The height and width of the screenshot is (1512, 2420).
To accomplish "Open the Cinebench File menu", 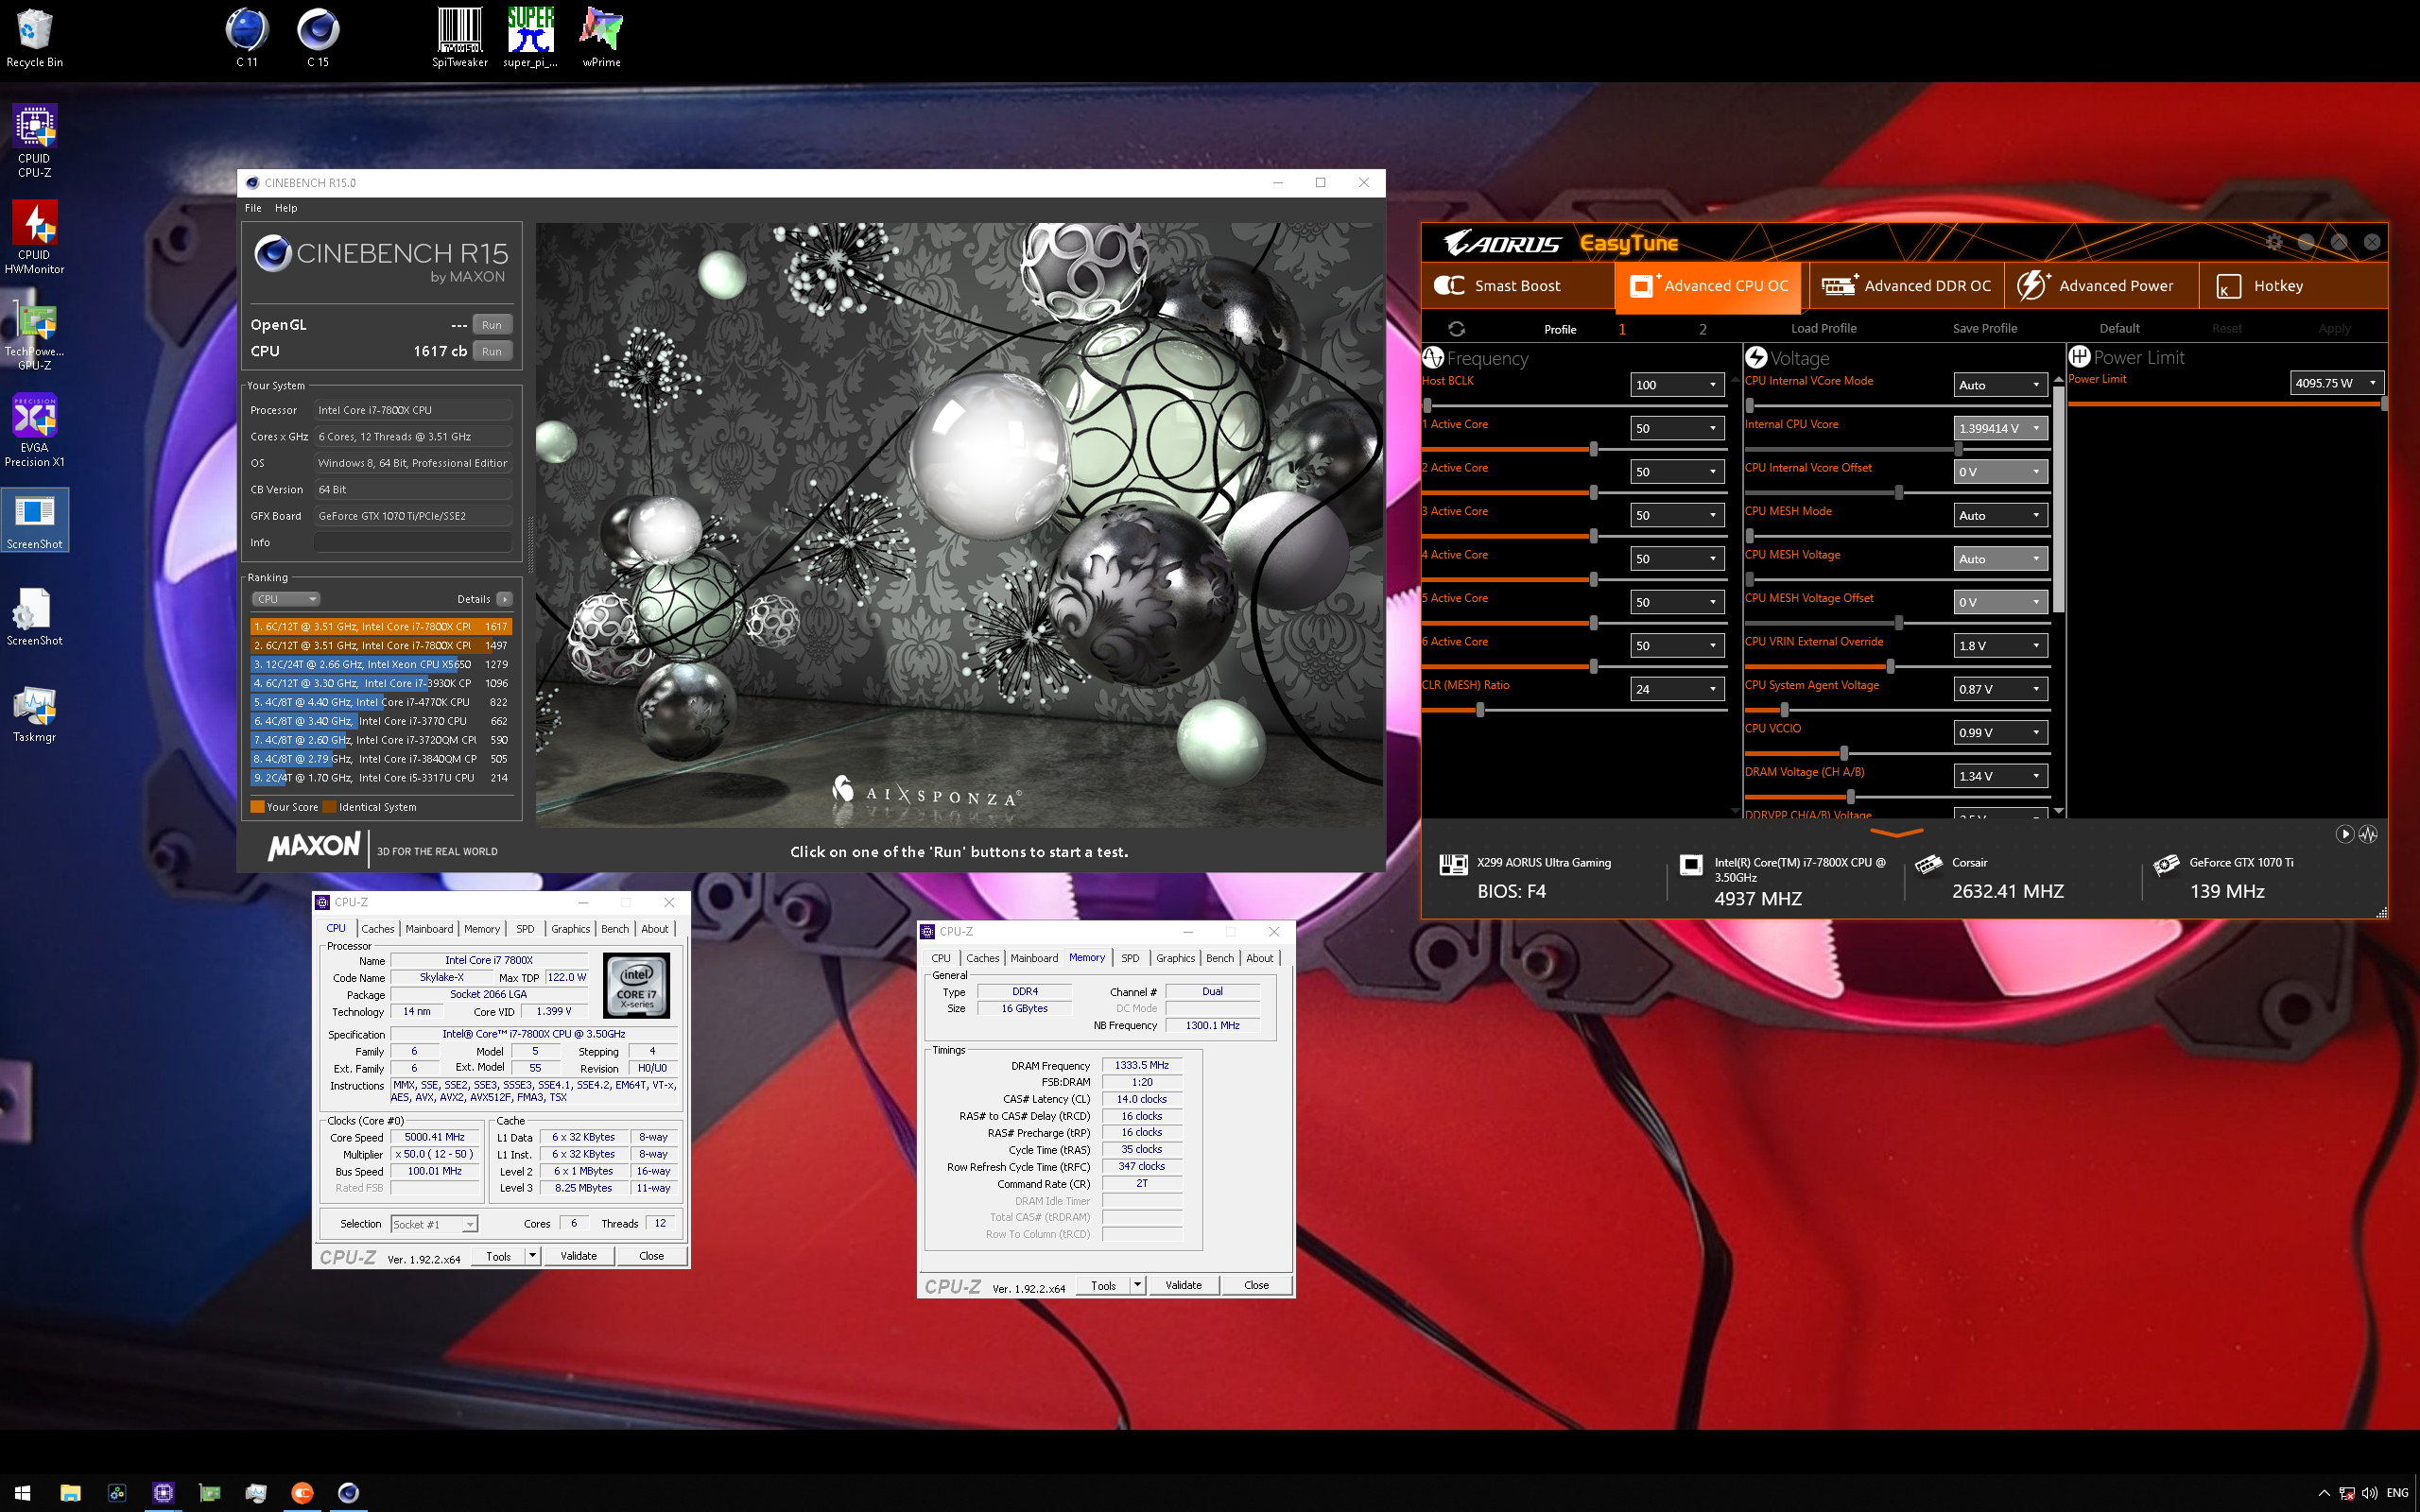I will click(253, 208).
